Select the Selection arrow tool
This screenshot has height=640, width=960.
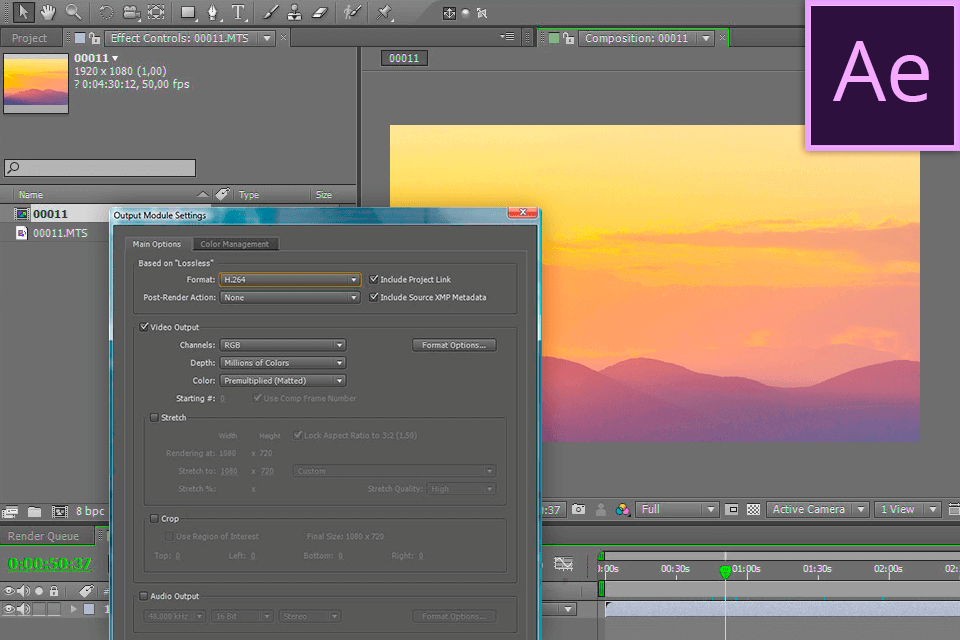23,12
